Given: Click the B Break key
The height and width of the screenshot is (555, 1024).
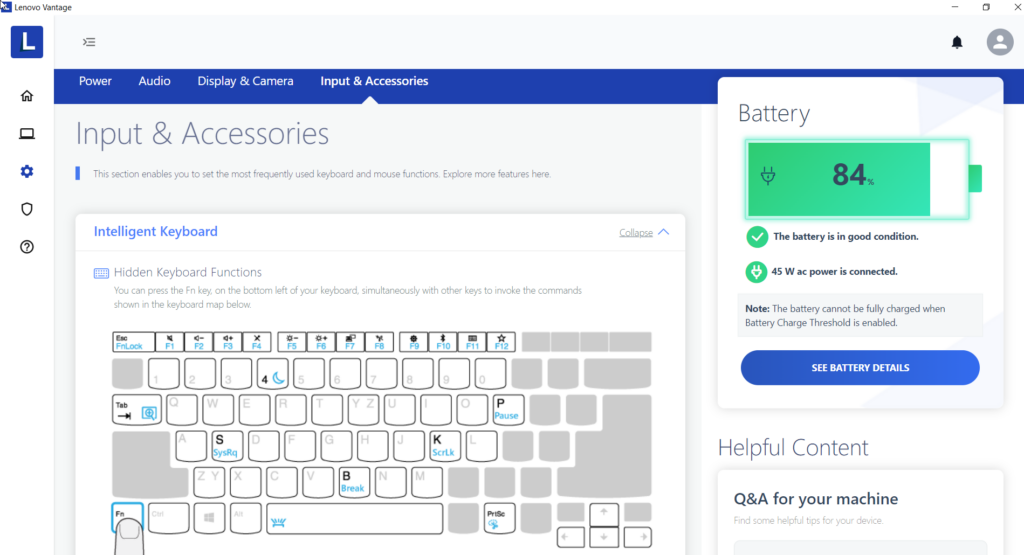Looking at the screenshot, I should point(353,483).
